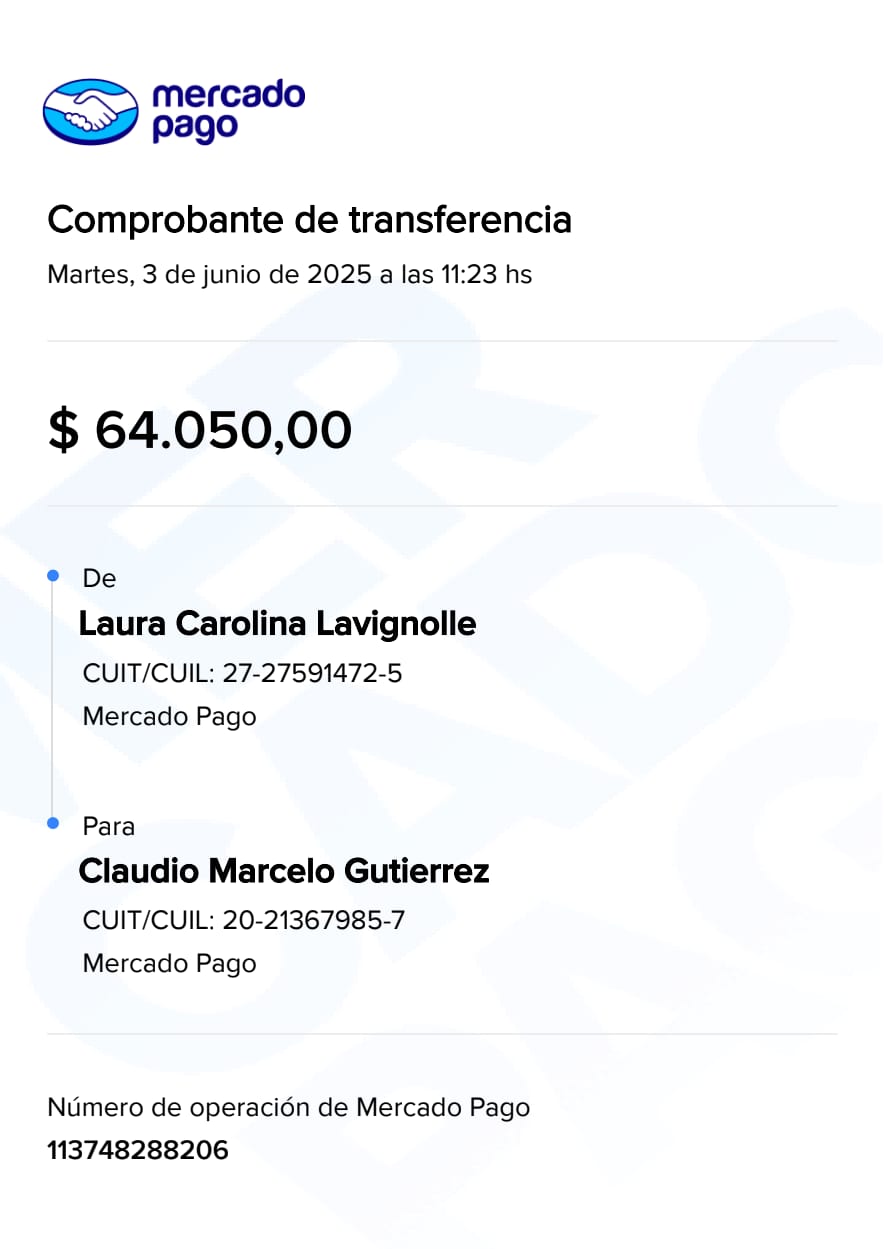Click the $ 64.050,00 amount
884x1249 pixels.
click(200, 430)
